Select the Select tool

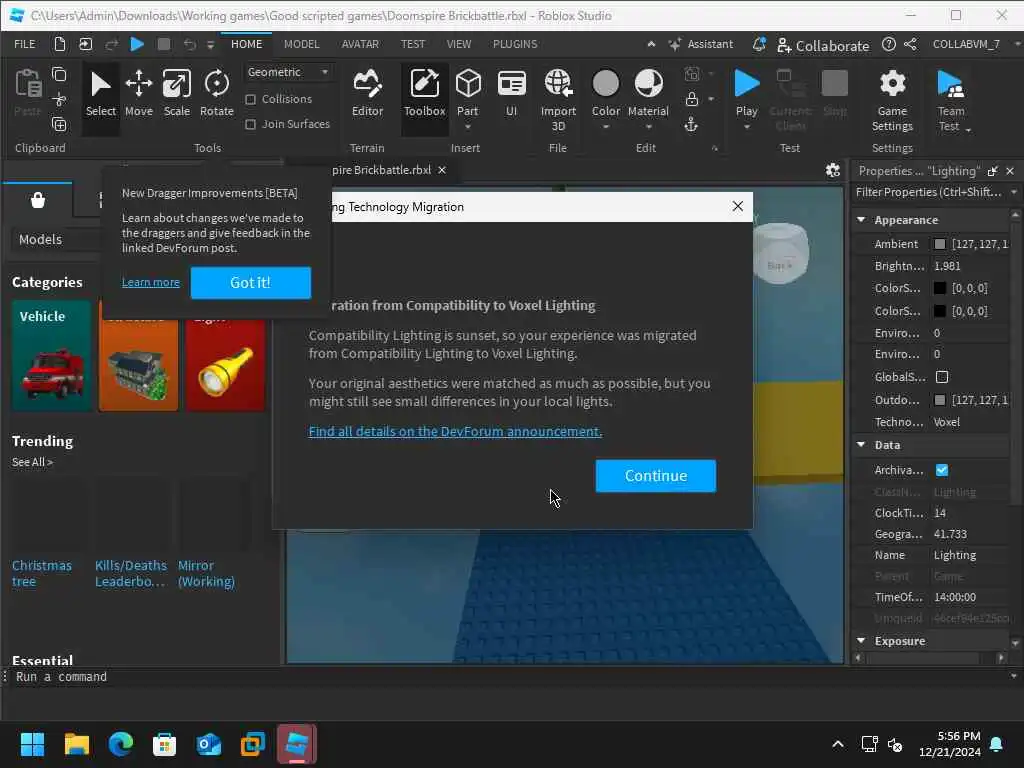pos(101,93)
